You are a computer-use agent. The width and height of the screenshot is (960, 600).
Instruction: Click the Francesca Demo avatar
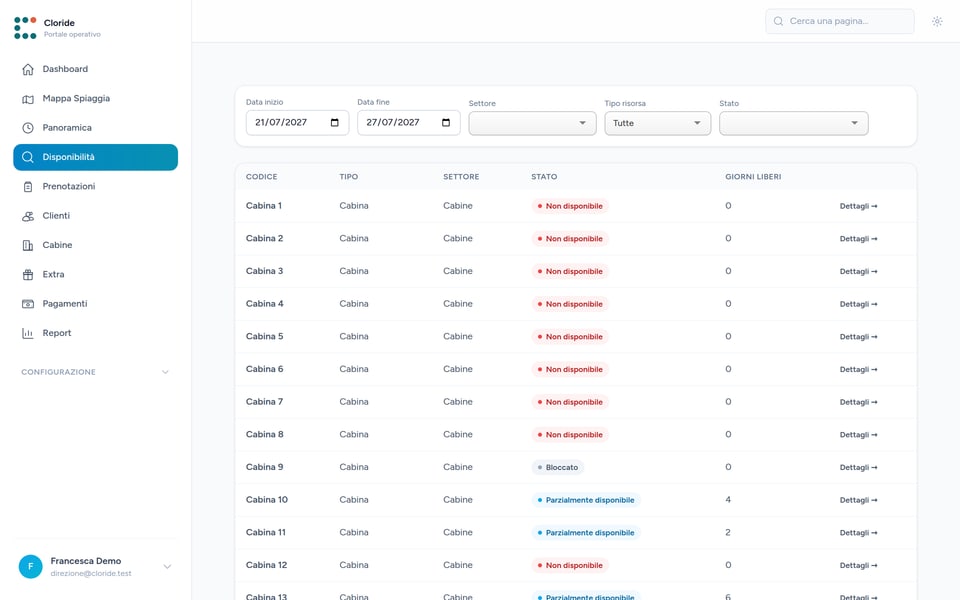[31, 567]
